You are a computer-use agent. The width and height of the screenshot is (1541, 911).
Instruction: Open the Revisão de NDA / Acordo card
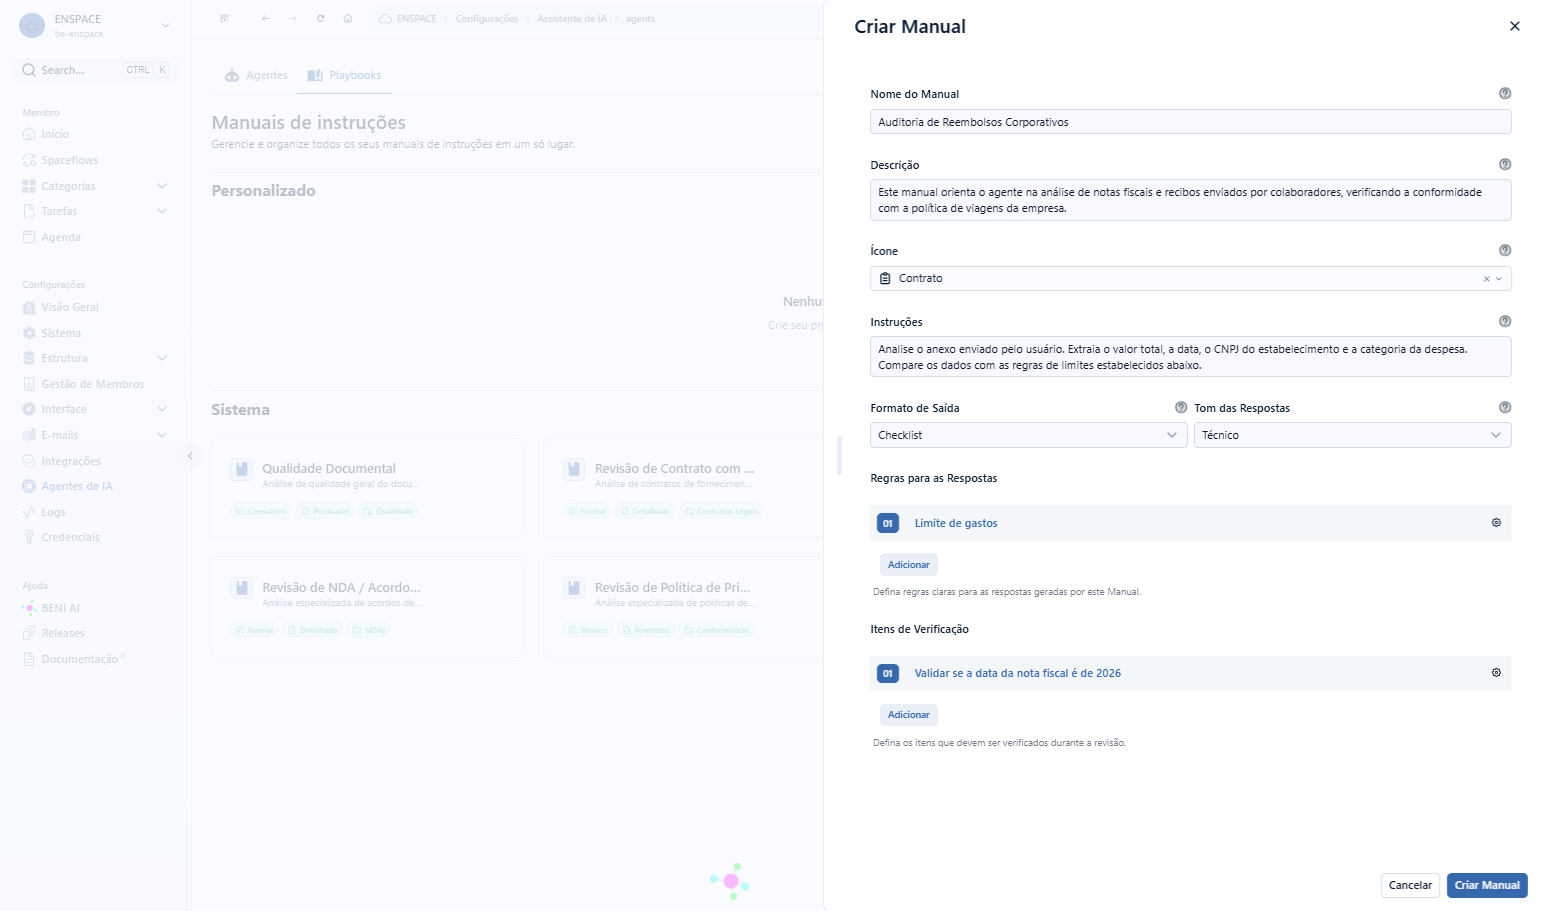point(368,607)
